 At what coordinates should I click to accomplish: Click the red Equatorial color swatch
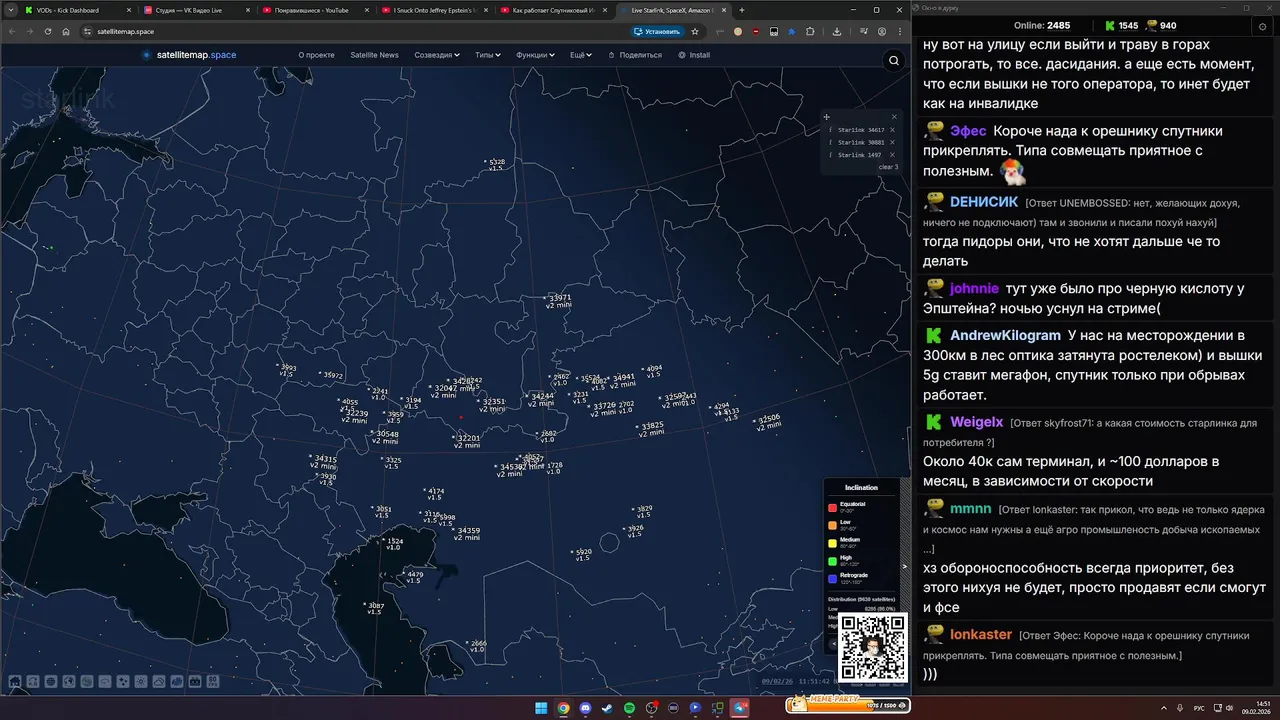pos(832,508)
